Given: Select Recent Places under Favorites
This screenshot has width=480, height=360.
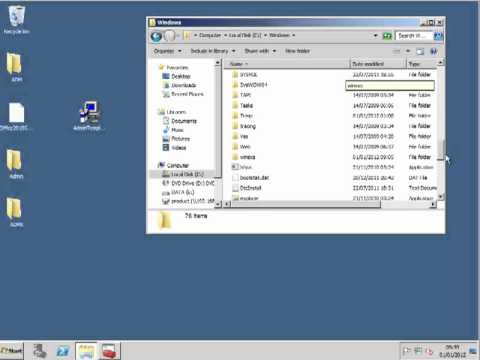Looking at the screenshot, I should click(x=187, y=94).
